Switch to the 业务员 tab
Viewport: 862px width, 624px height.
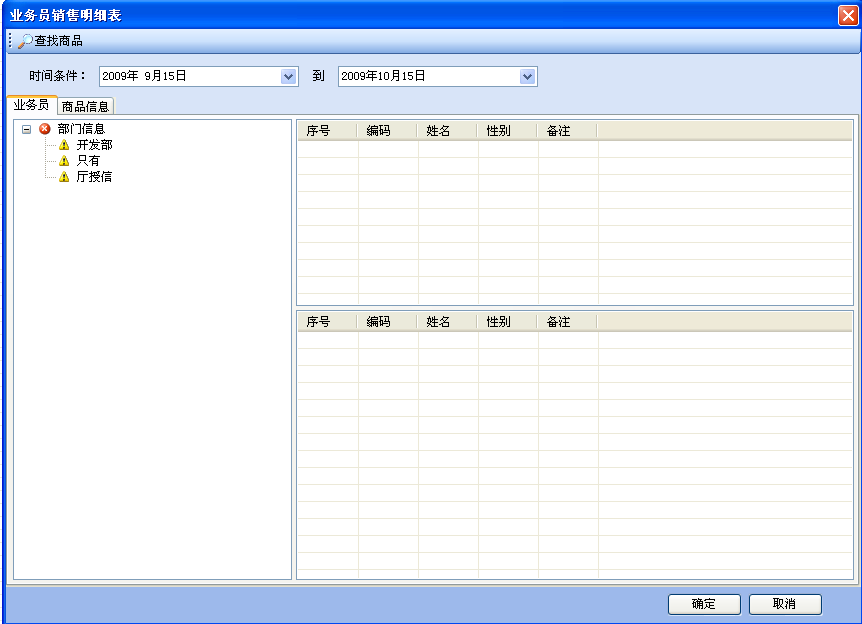(31, 105)
